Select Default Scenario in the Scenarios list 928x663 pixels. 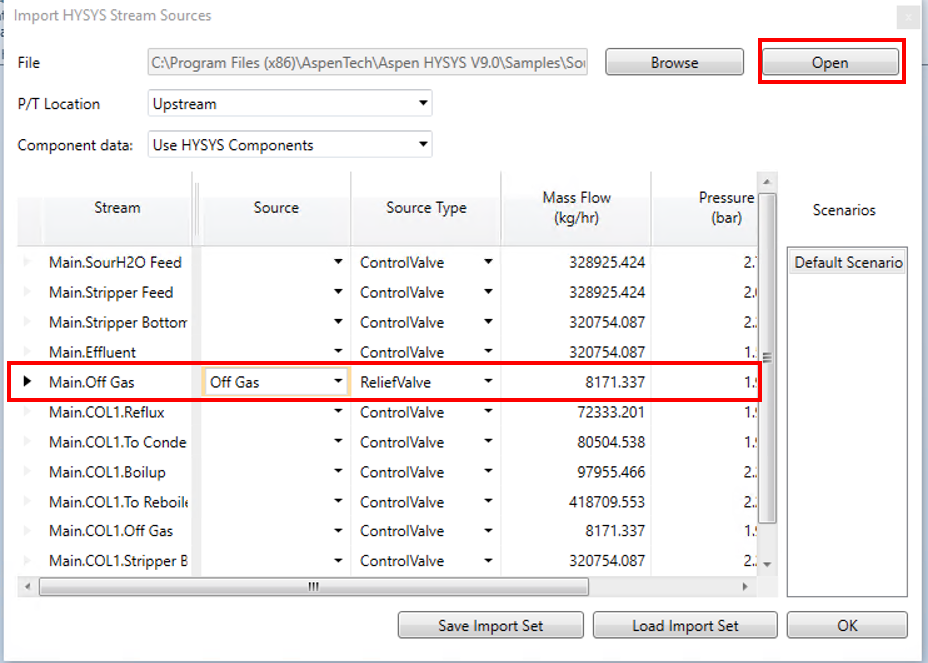[846, 261]
